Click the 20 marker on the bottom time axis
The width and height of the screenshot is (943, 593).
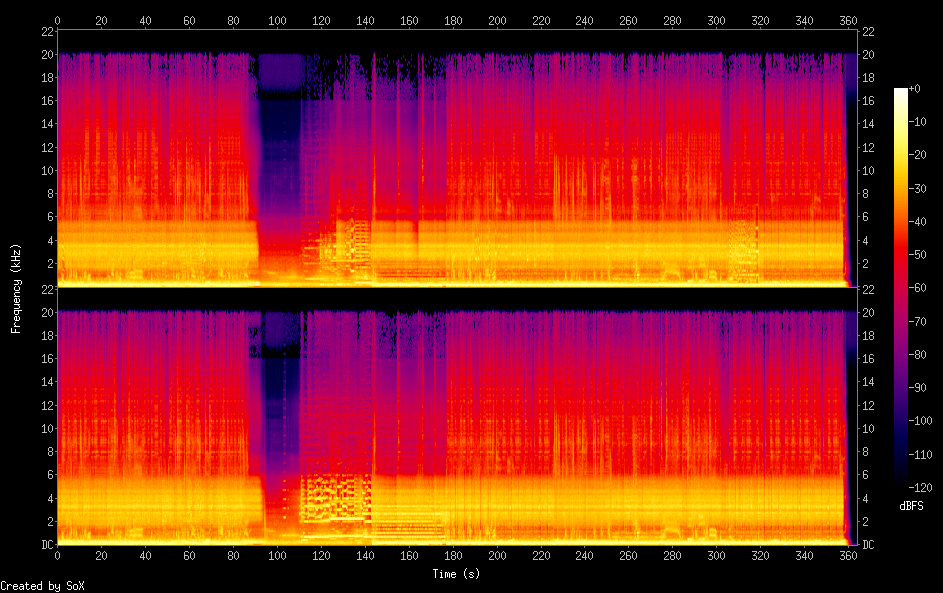pyautogui.click(x=101, y=555)
